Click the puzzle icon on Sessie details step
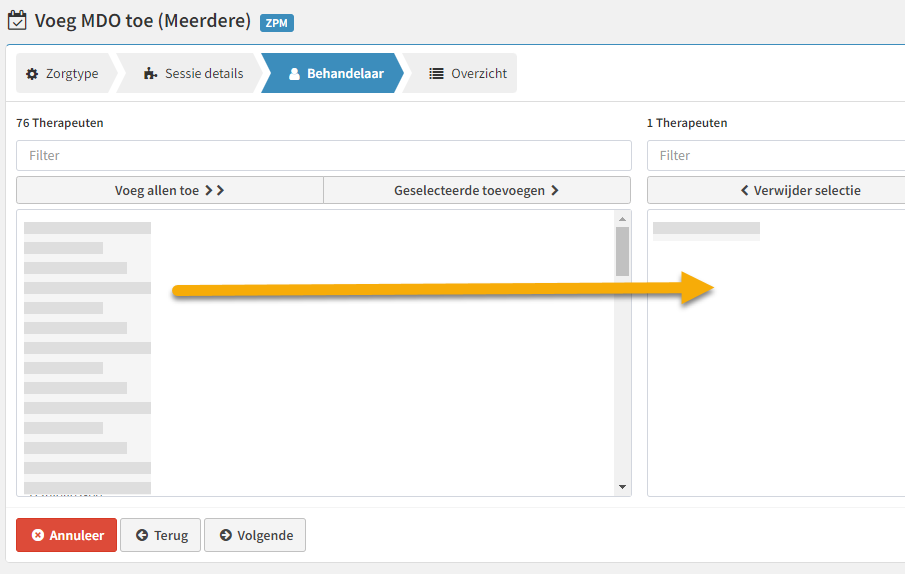 [151, 73]
